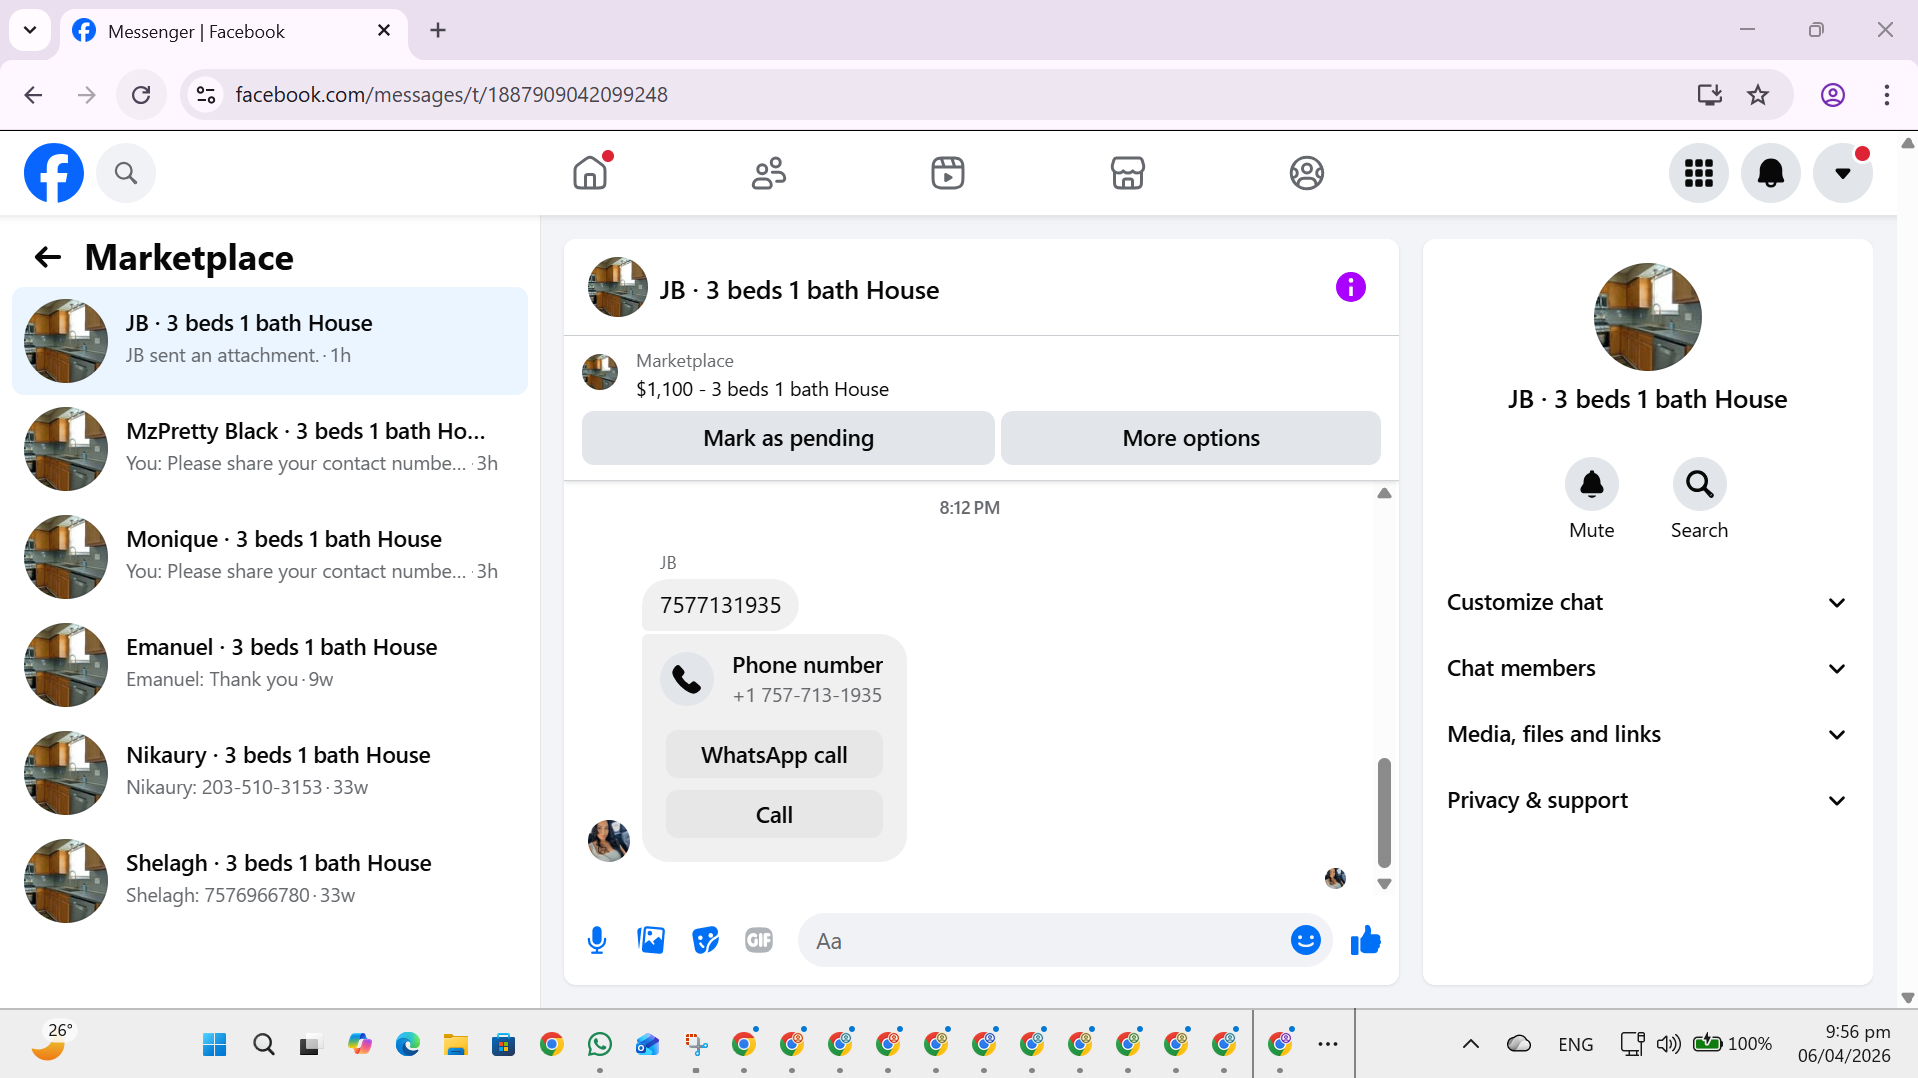Viewport: 1918px width, 1078px height.
Task: Start a WhatsApp call
Action: 774,755
